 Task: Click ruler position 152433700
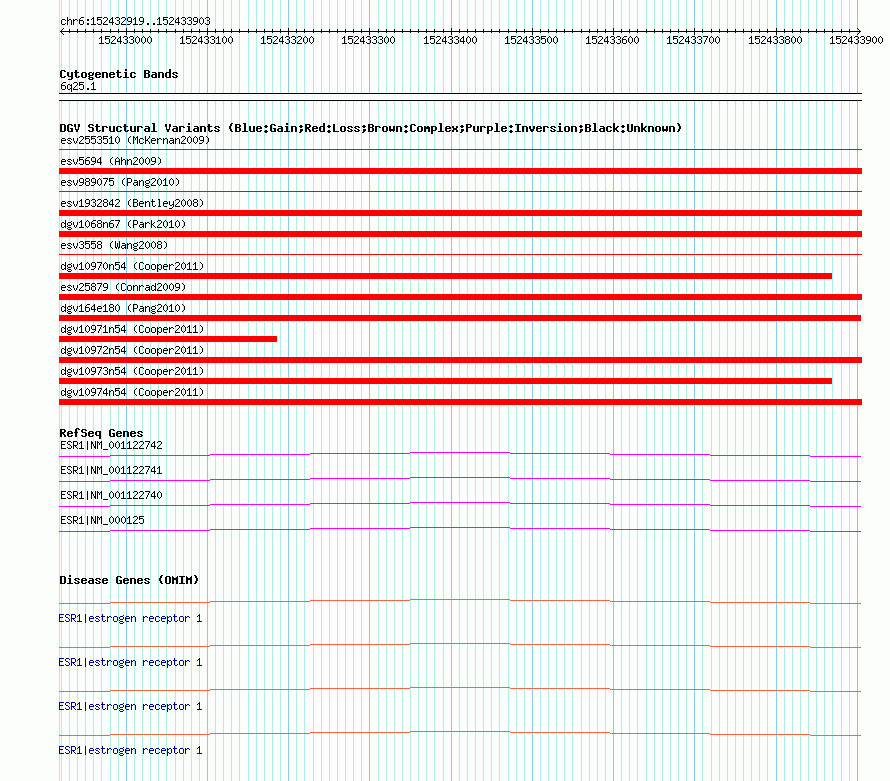693,40
